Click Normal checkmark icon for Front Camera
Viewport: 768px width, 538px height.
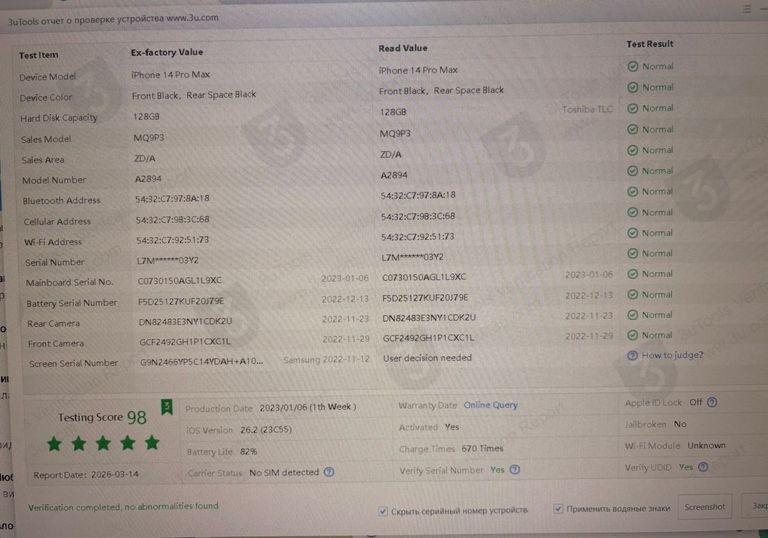(x=632, y=335)
